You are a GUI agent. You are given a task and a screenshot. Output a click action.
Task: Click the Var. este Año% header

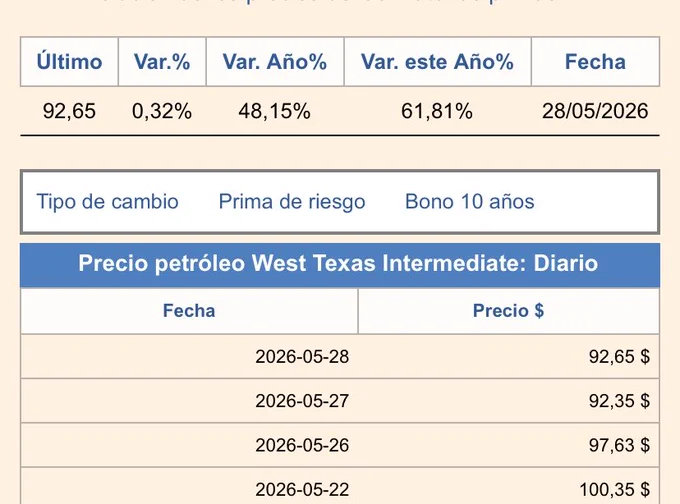coord(438,62)
